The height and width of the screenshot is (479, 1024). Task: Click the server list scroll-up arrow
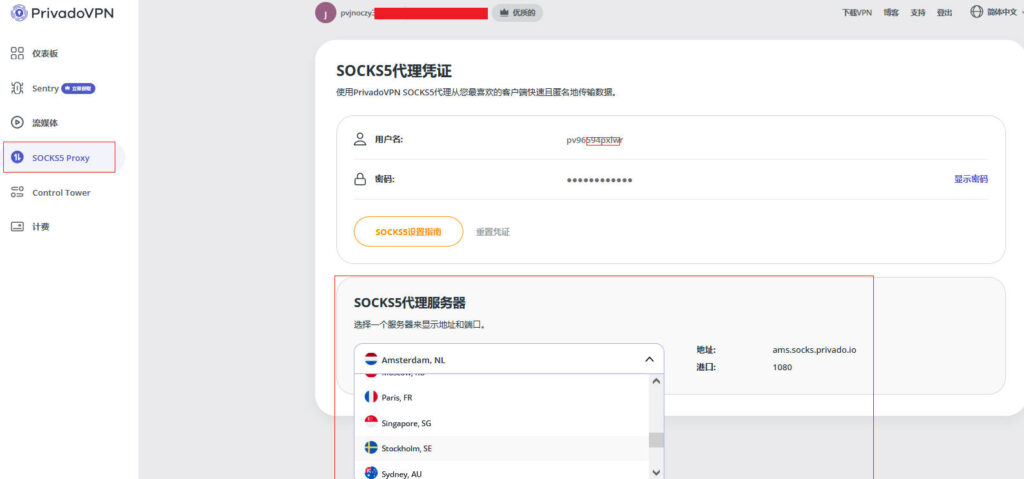tap(656, 381)
